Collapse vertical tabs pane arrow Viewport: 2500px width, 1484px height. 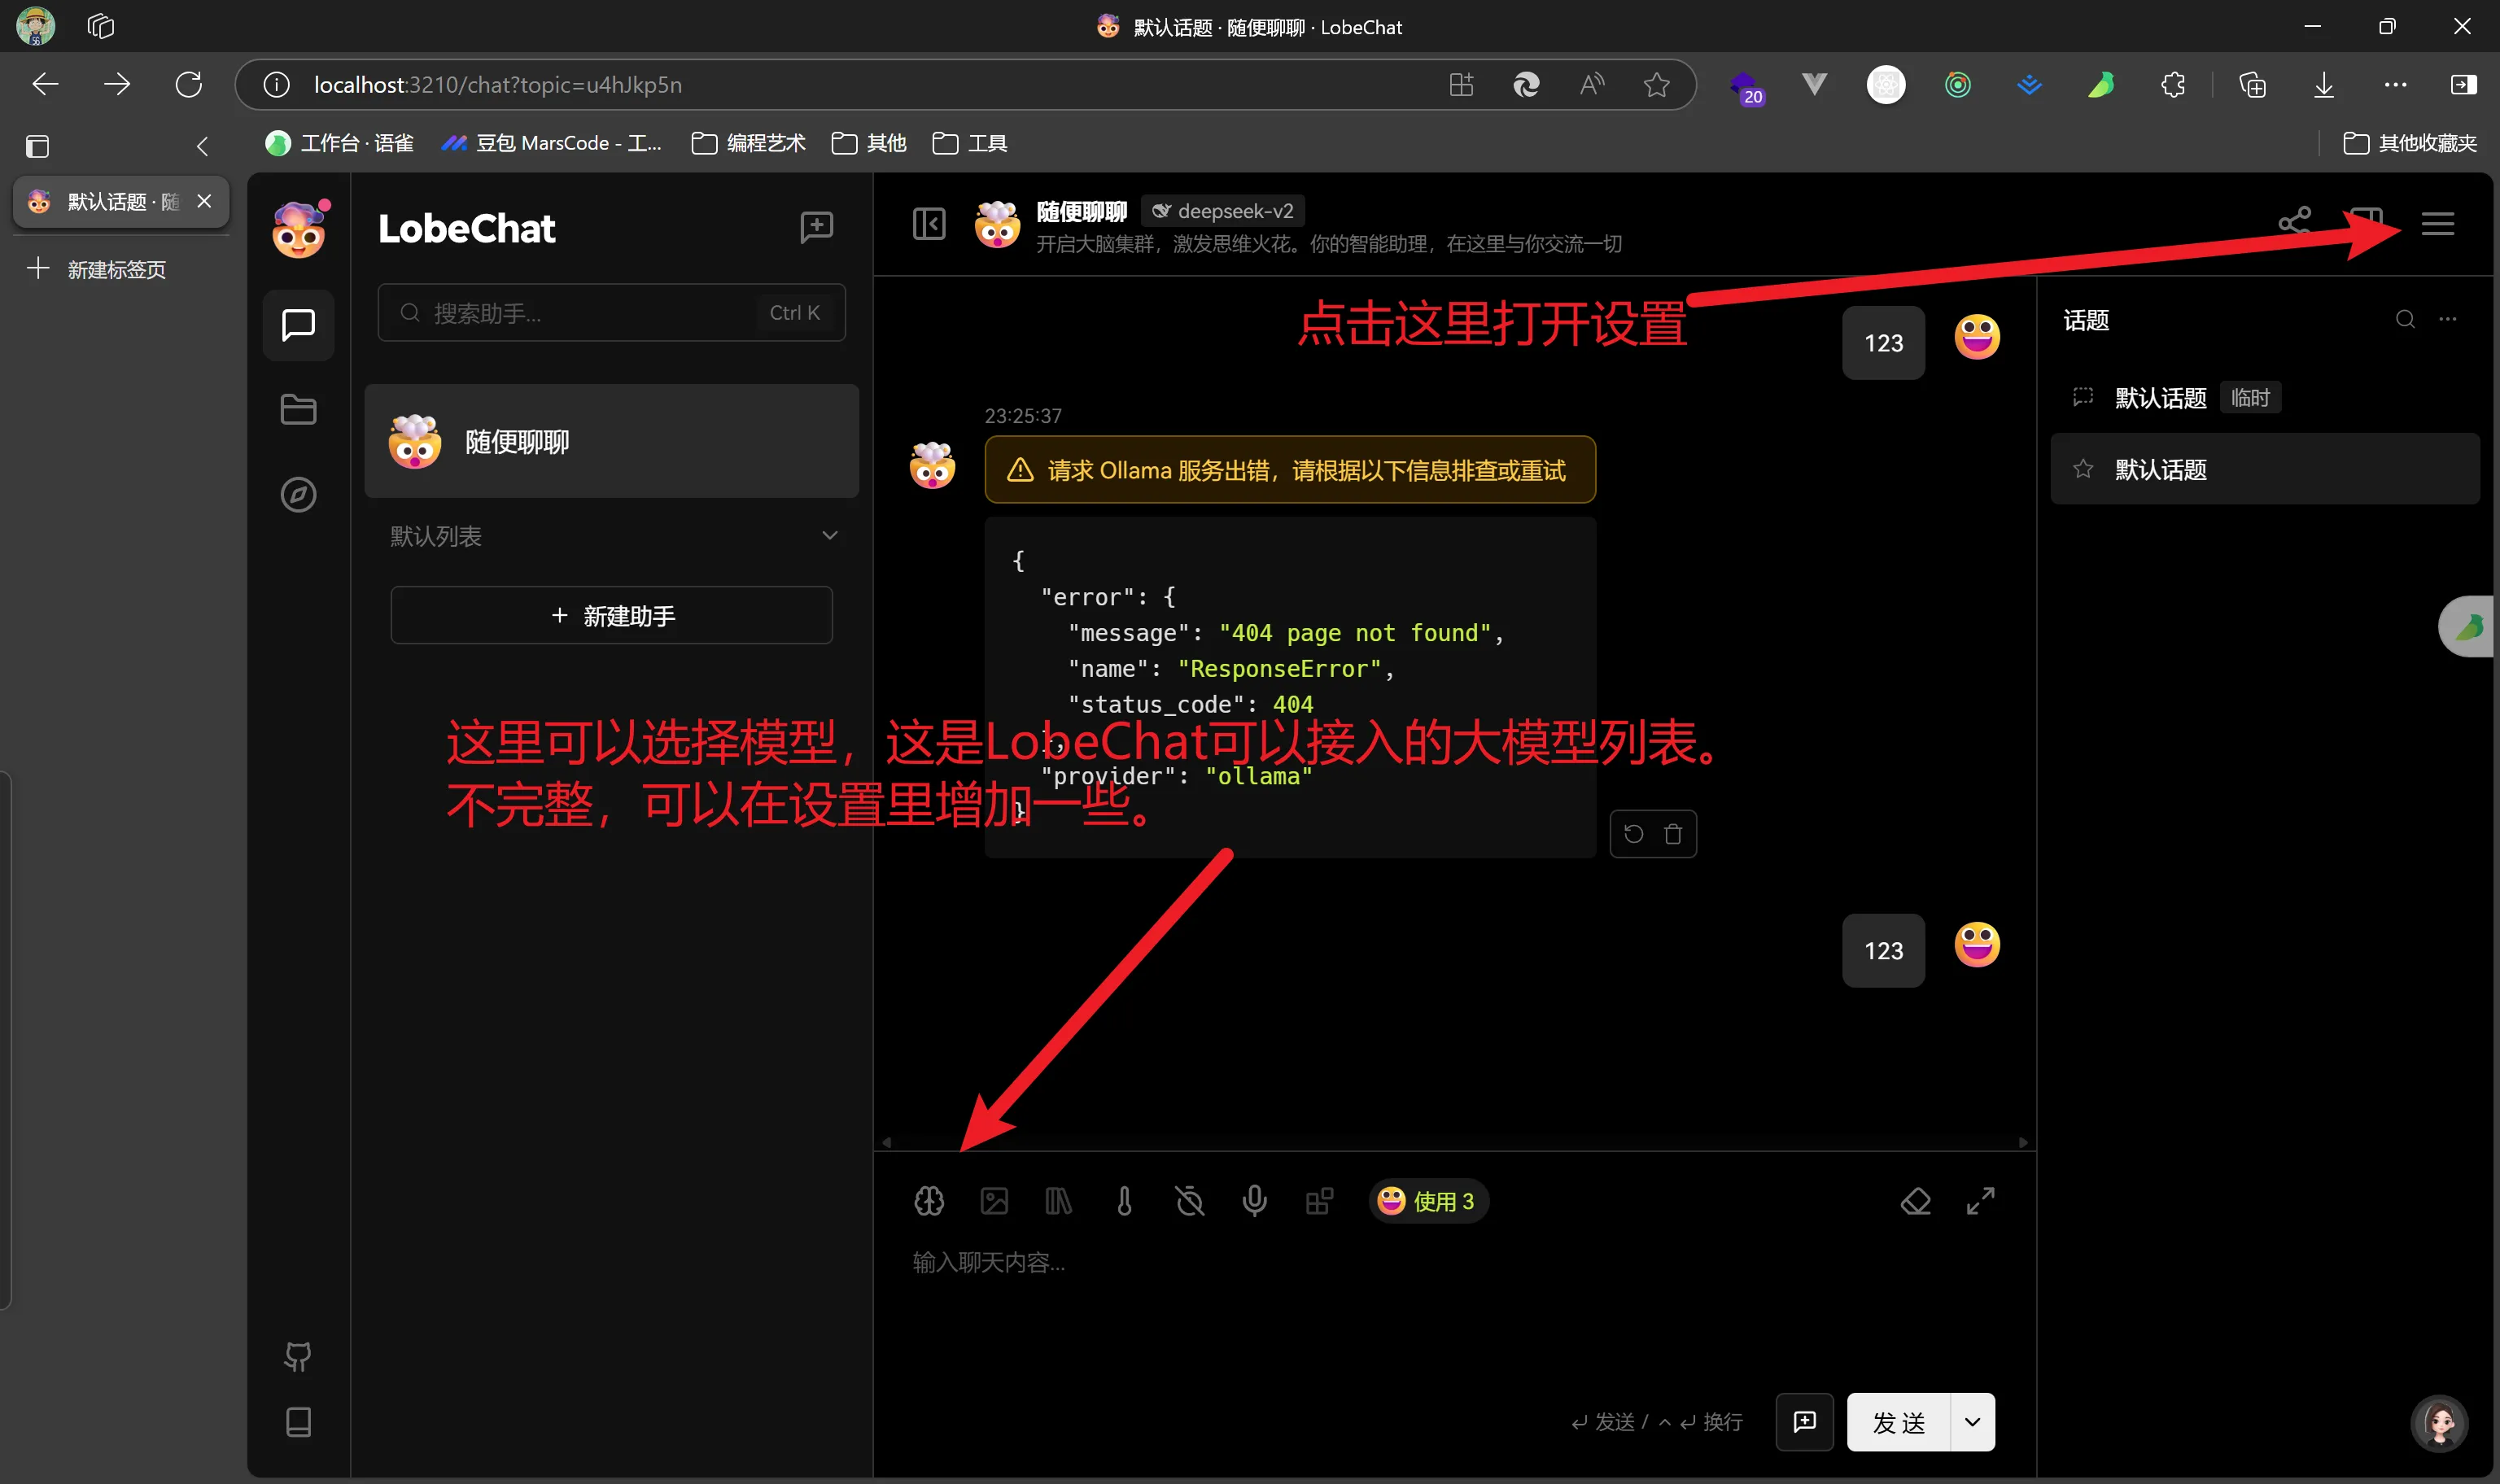(202, 146)
